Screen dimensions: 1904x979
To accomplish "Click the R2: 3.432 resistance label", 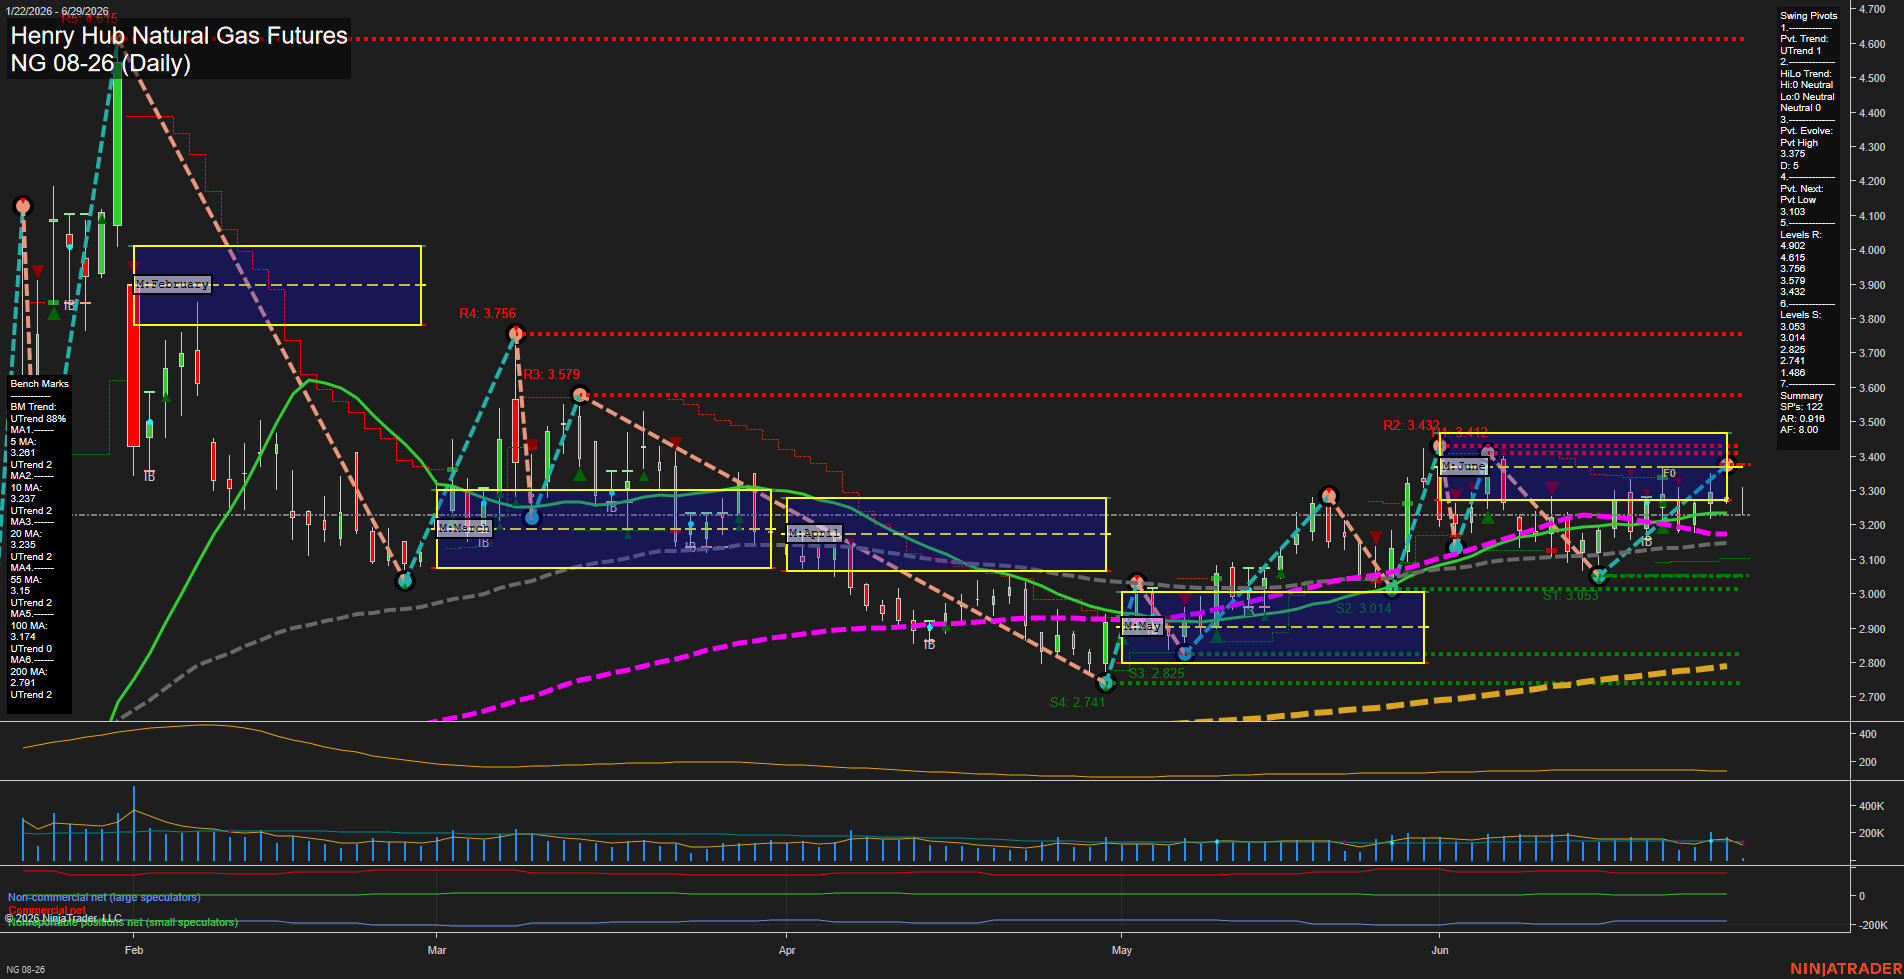I will [x=1411, y=425].
